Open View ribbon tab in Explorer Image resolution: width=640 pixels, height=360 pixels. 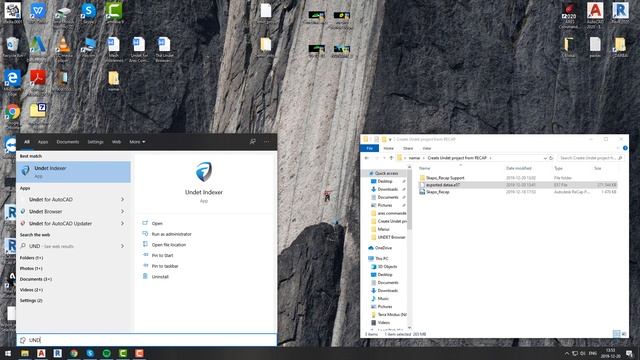[x=427, y=148]
